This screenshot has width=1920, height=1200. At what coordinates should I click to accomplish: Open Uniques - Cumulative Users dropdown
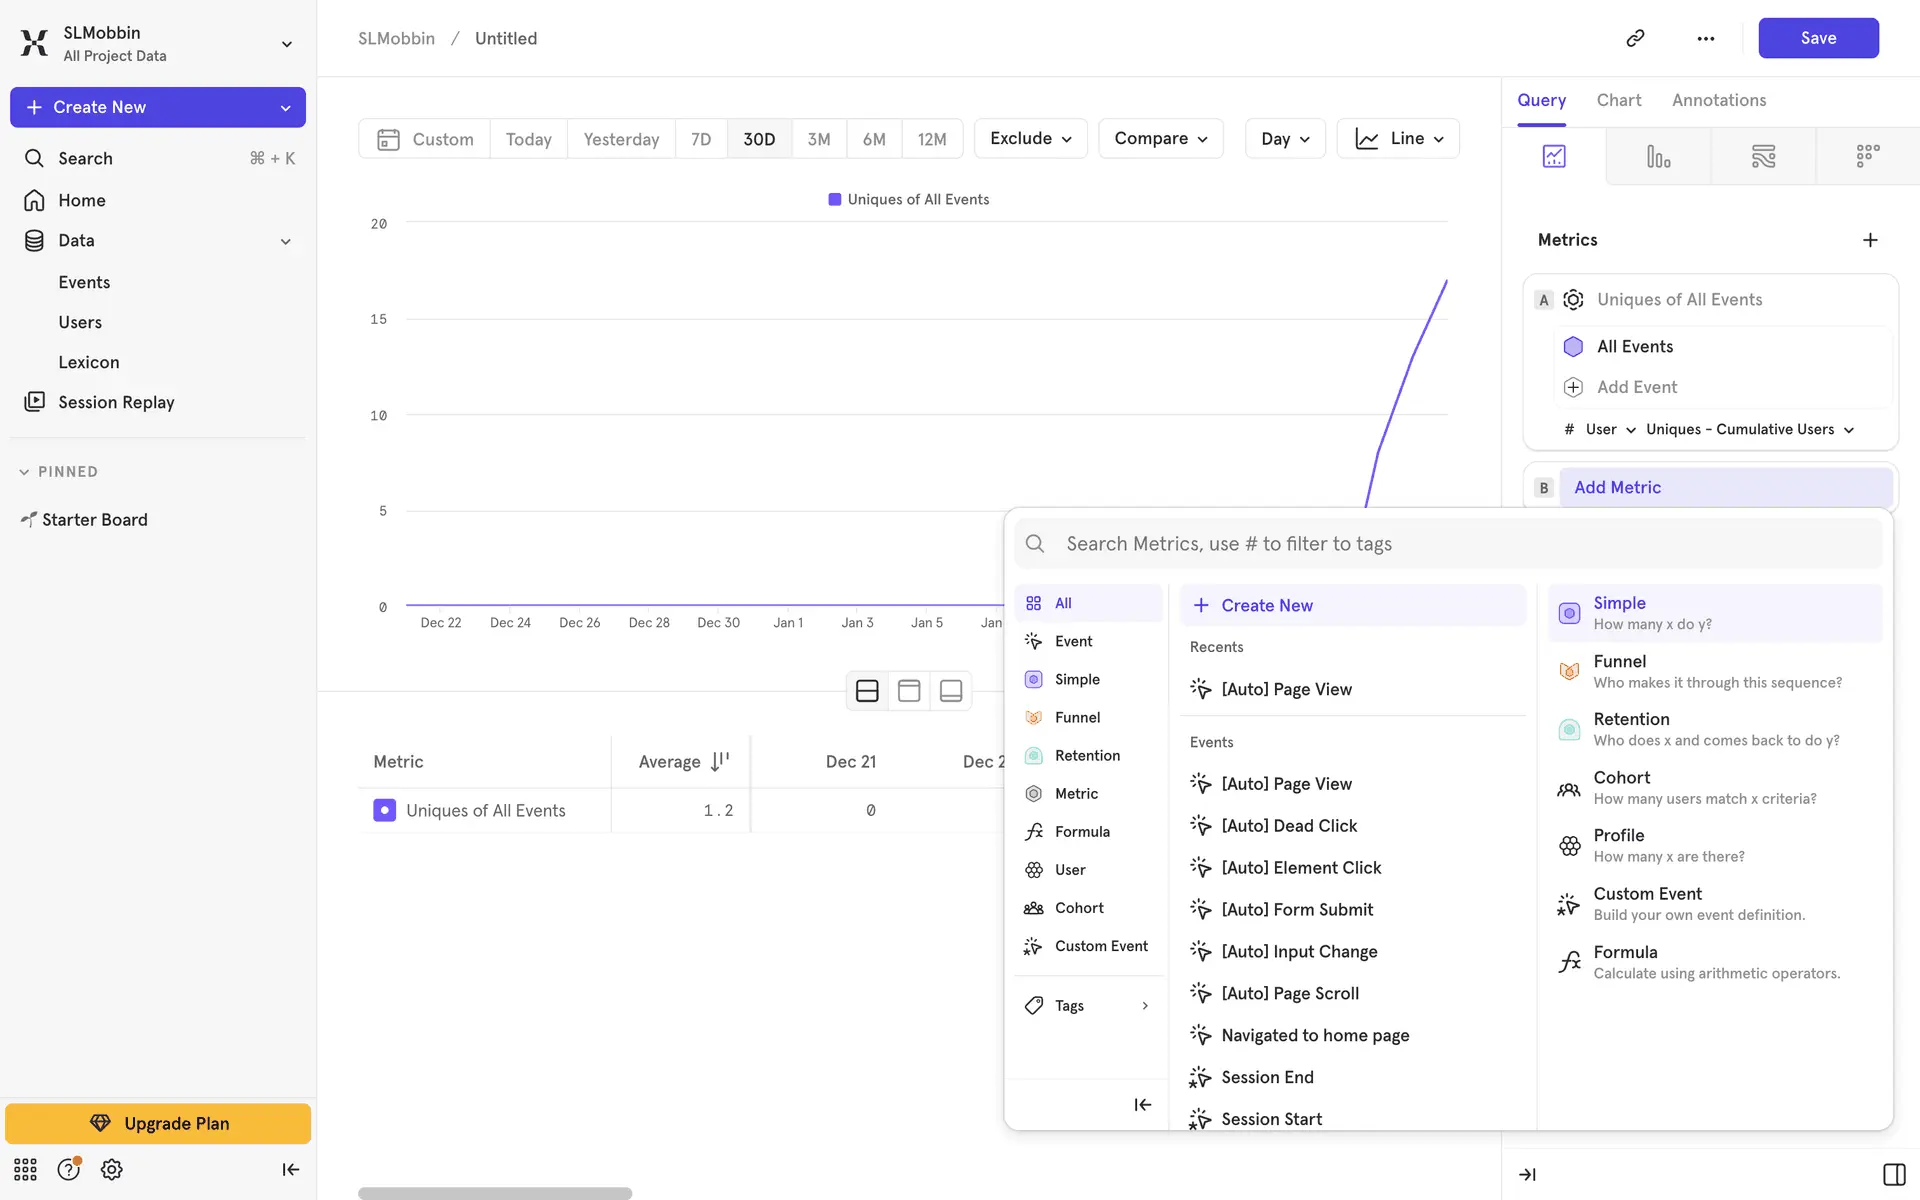click(1749, 429)
